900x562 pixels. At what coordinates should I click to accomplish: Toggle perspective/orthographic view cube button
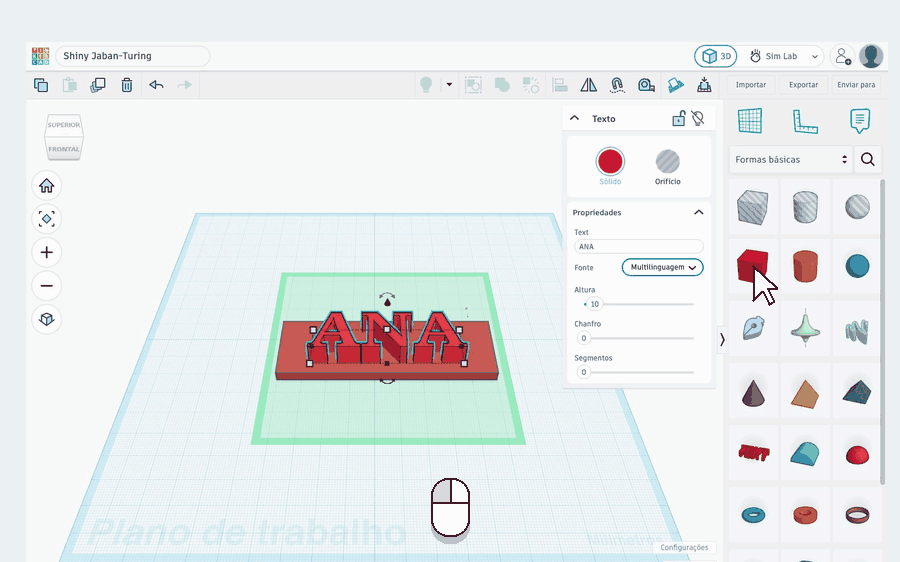pos(46,319)
